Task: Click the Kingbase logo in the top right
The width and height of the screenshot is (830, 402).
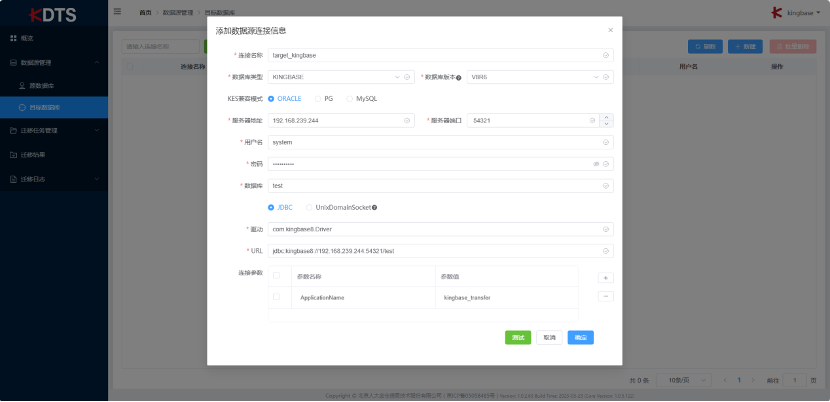Action: pyautogui.click(x=777, y=13)
